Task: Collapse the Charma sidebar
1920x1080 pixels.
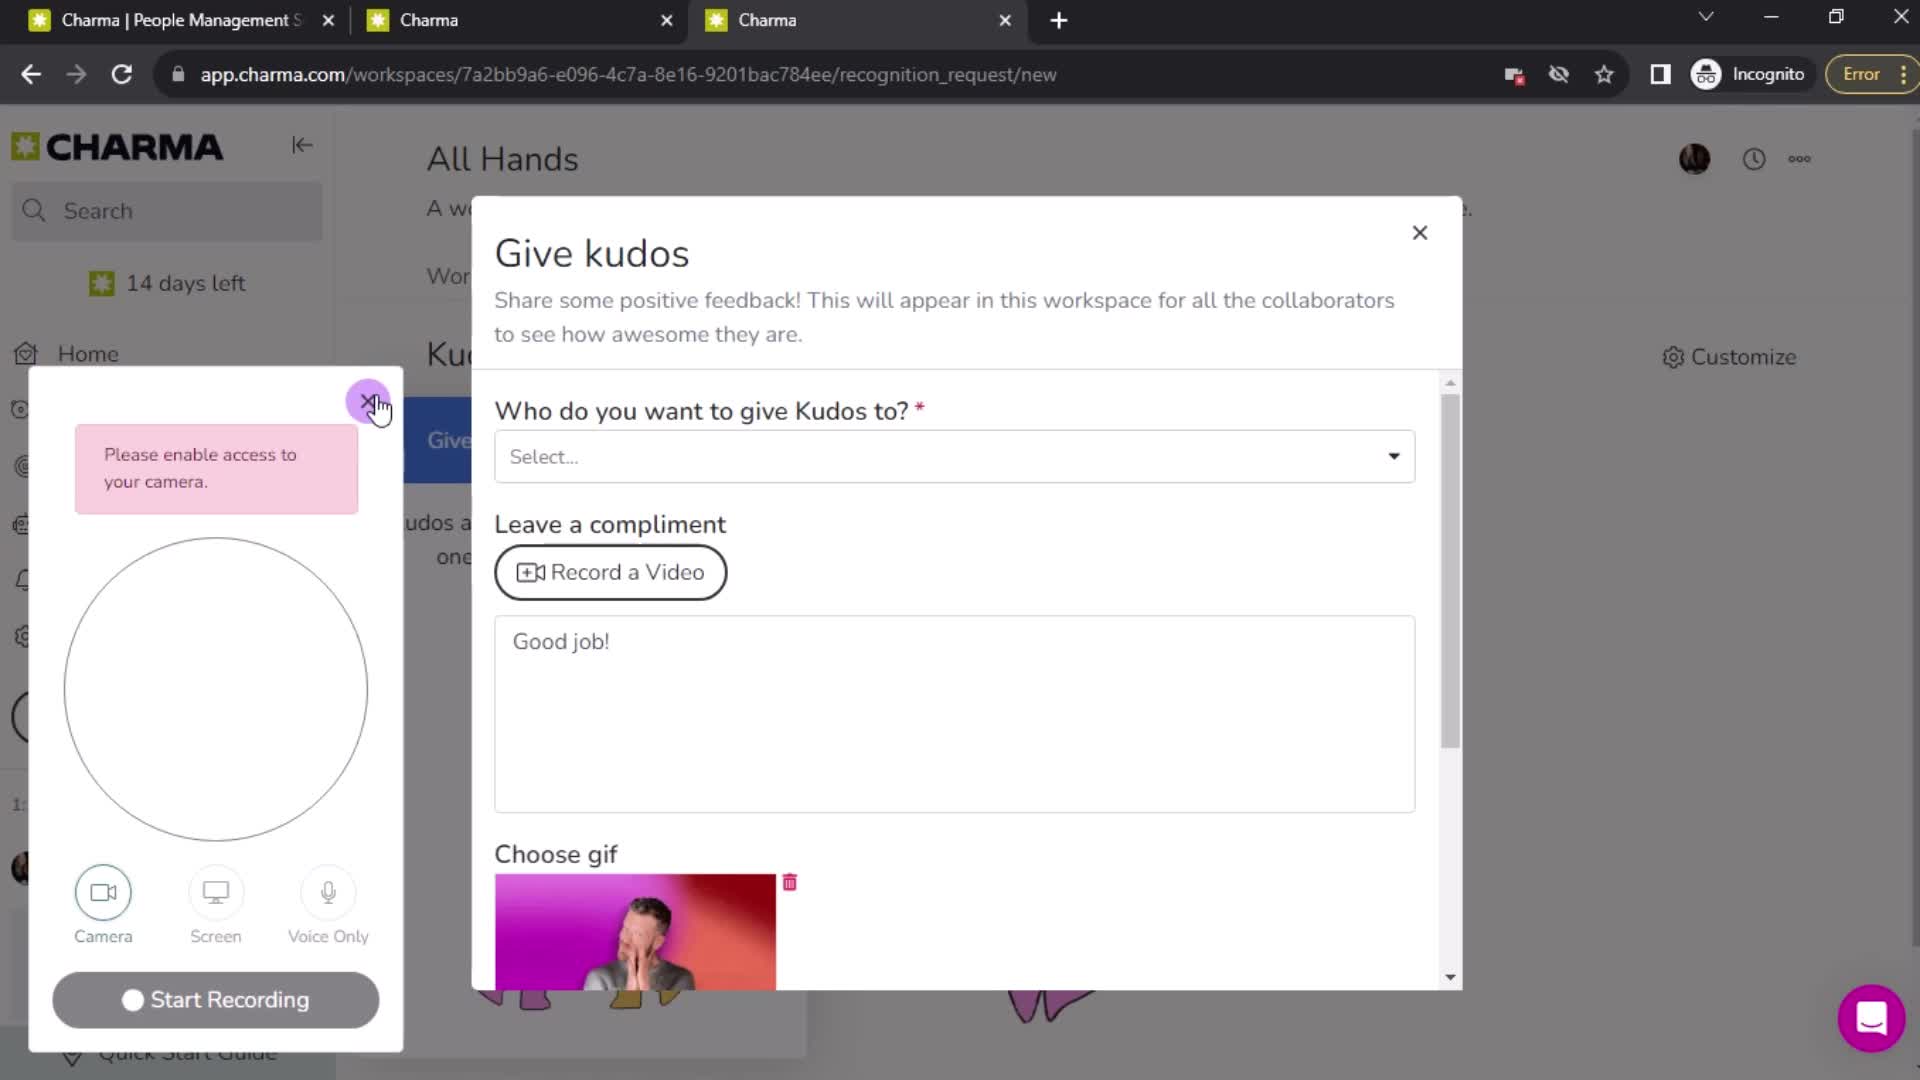Action: [x=302, y=145]
